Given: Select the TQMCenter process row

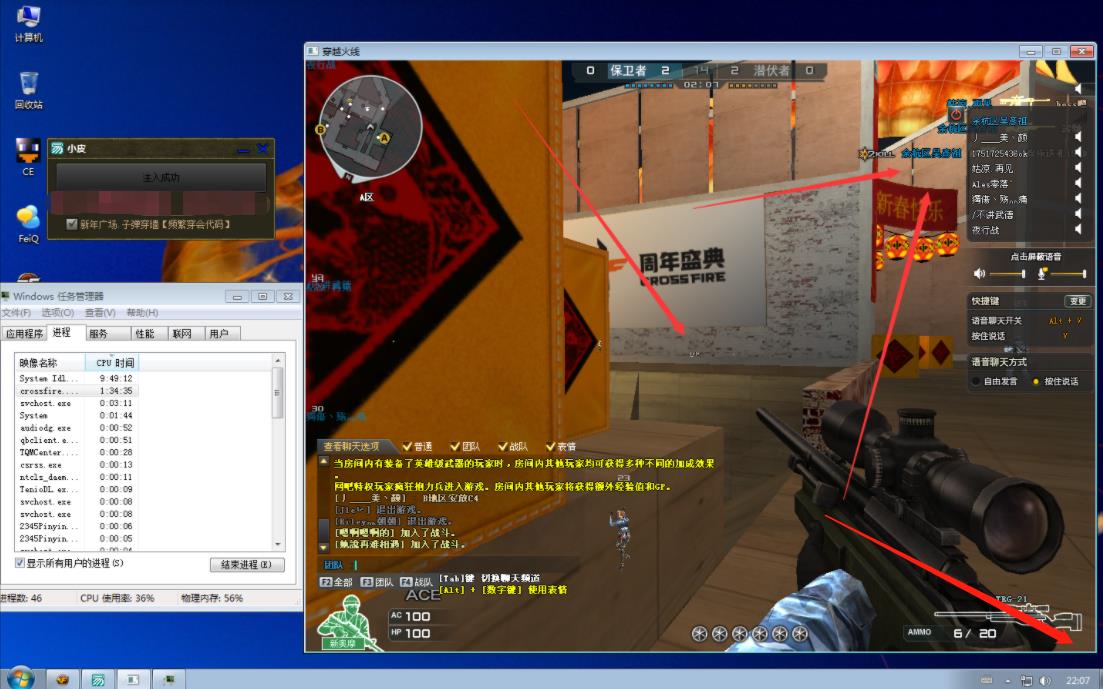Looking at the screenshot, I should [77, 452].
